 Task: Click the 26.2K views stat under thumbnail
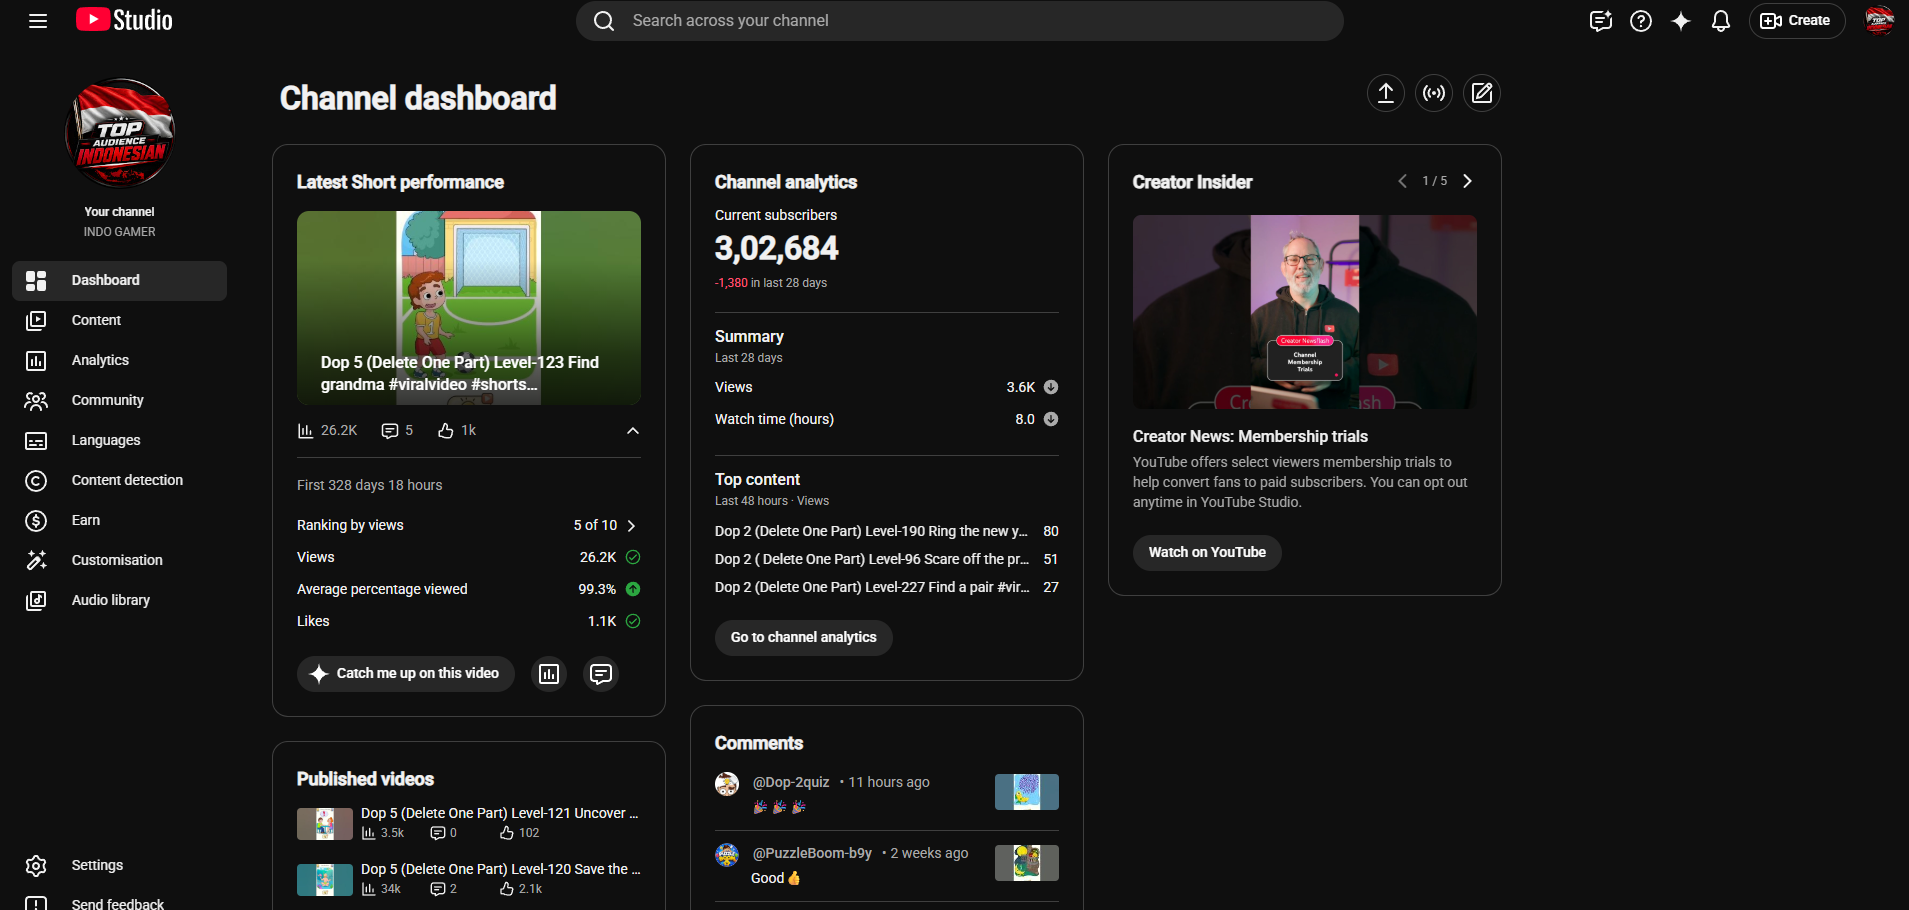327,431
